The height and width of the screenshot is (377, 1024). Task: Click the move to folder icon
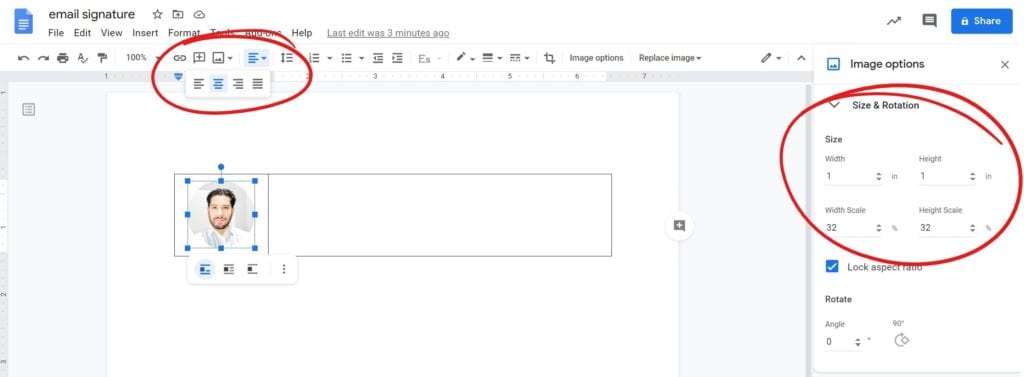coord(178,14)
